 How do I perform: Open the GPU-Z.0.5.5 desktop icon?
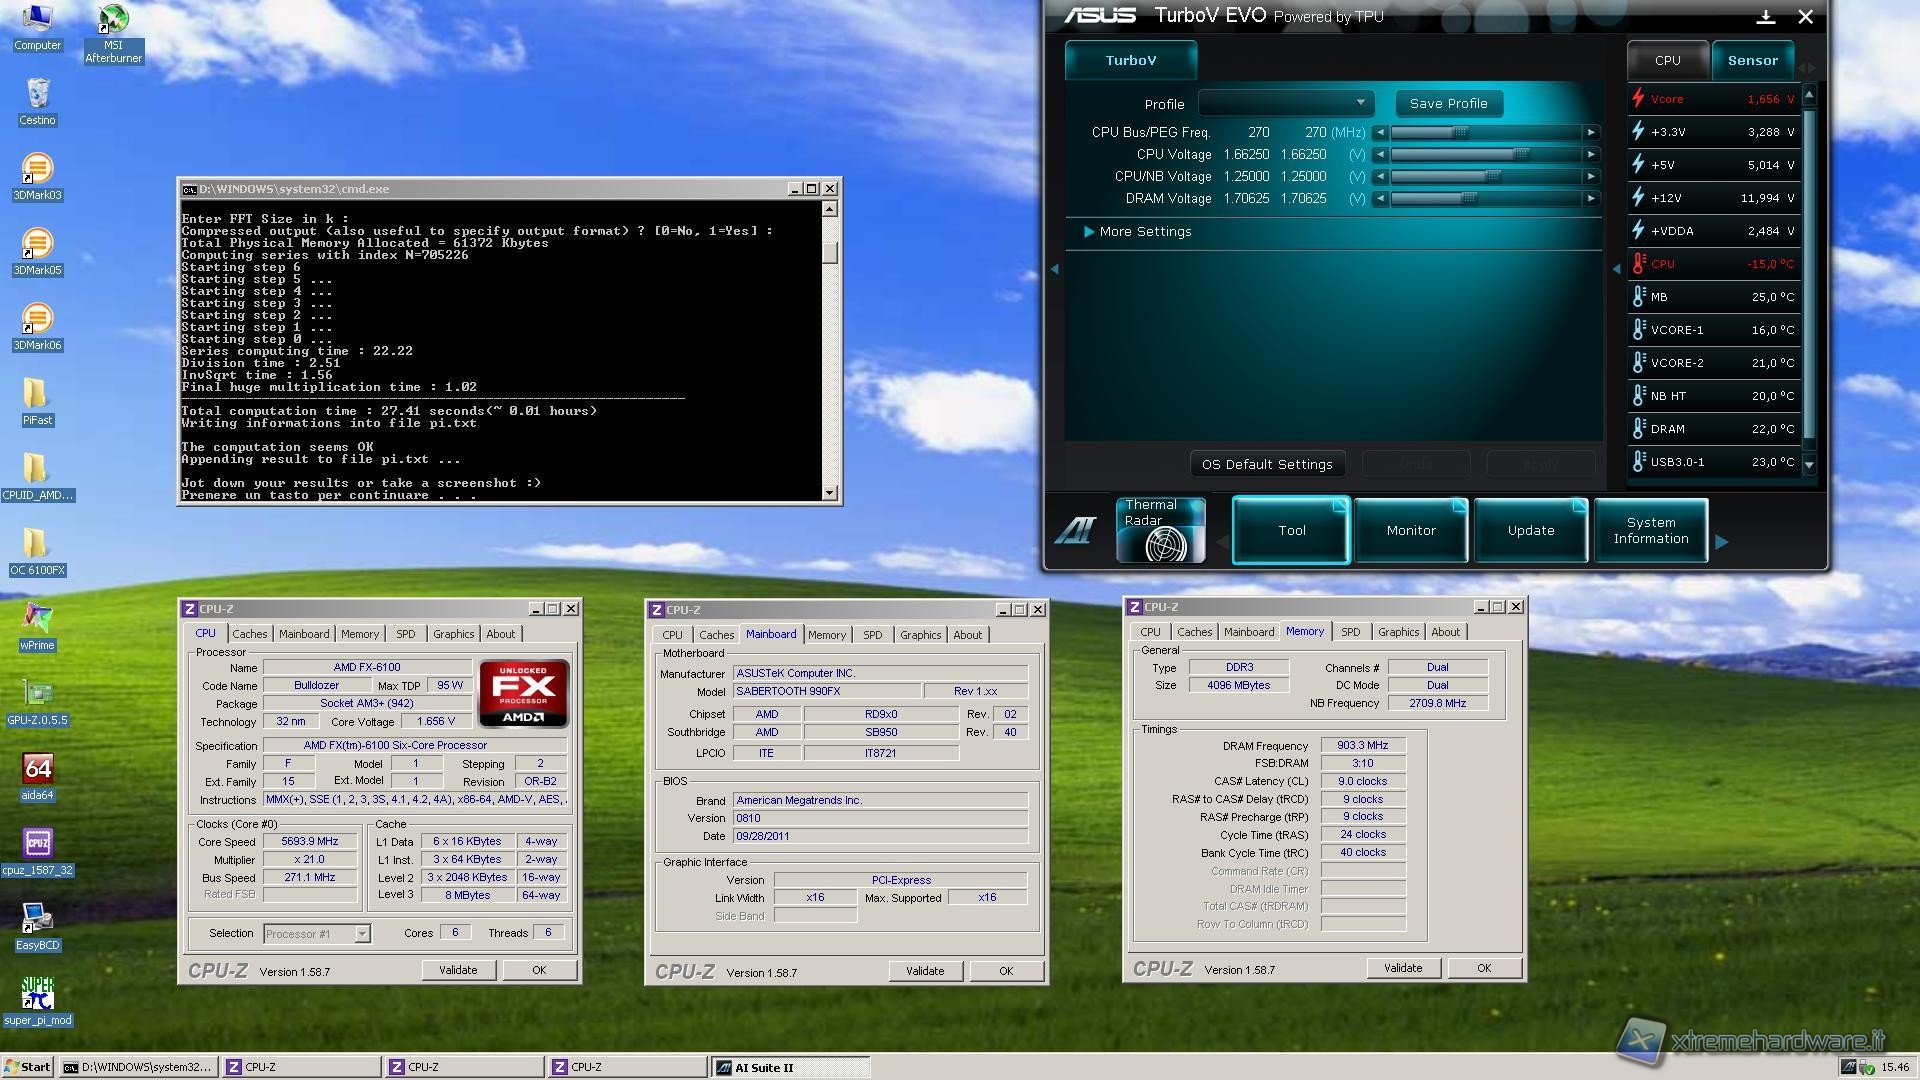click(x=37, y=695)
